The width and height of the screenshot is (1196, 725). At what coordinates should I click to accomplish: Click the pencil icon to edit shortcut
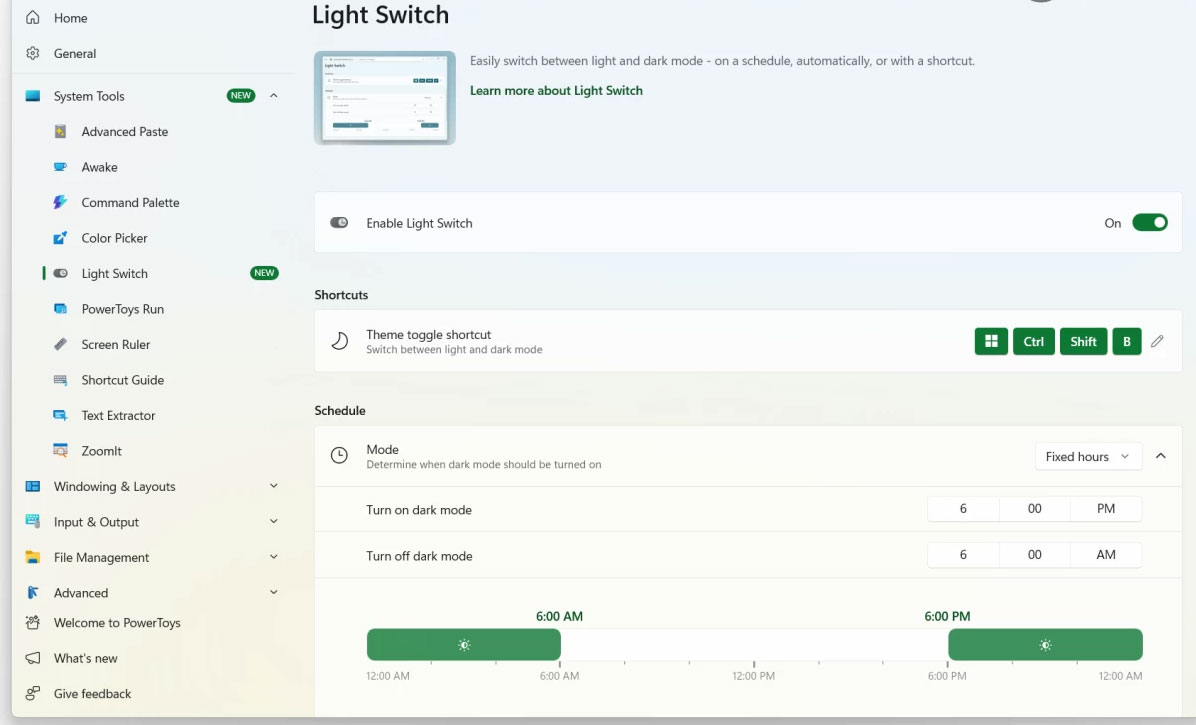point(1157,341)
